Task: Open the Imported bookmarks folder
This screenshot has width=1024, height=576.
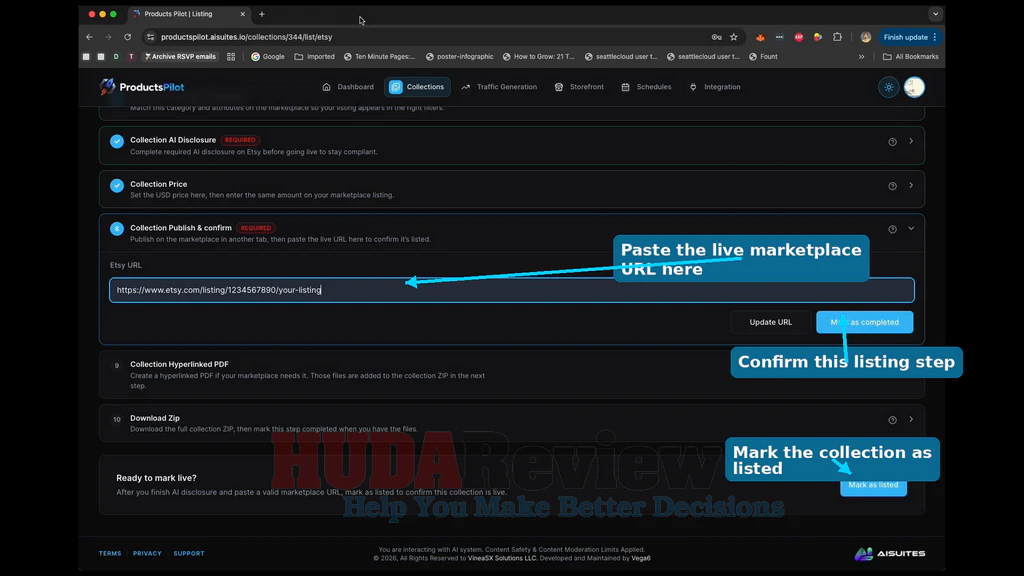Action: pyautogui.click(x=314, y=57)
